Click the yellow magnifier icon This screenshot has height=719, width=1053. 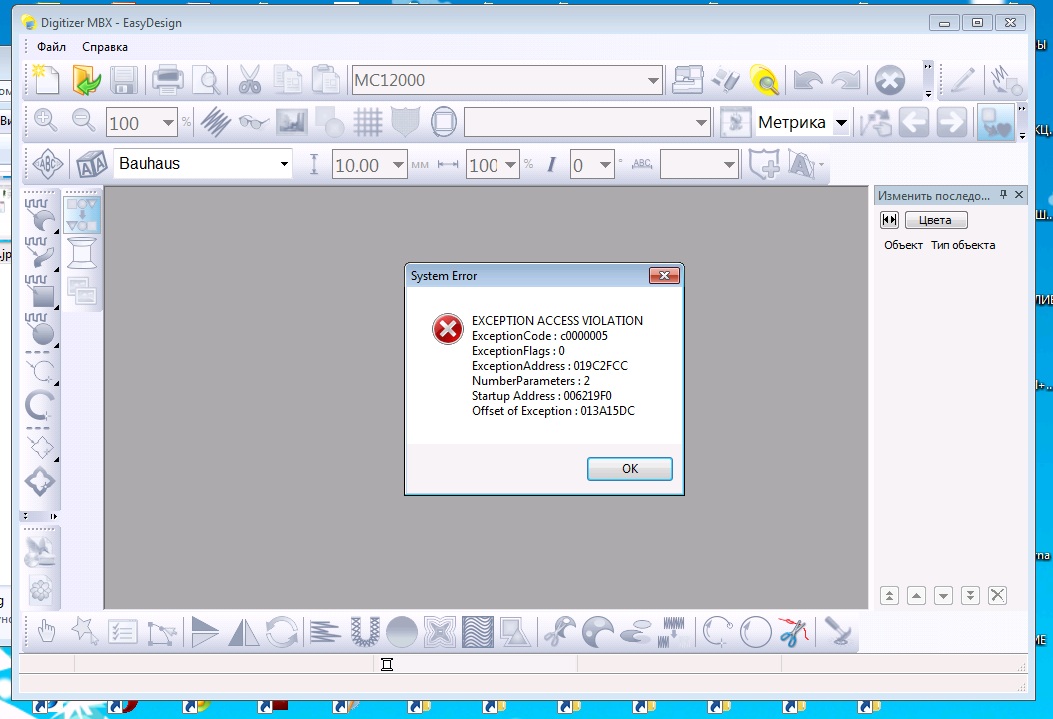click(764, 80)
